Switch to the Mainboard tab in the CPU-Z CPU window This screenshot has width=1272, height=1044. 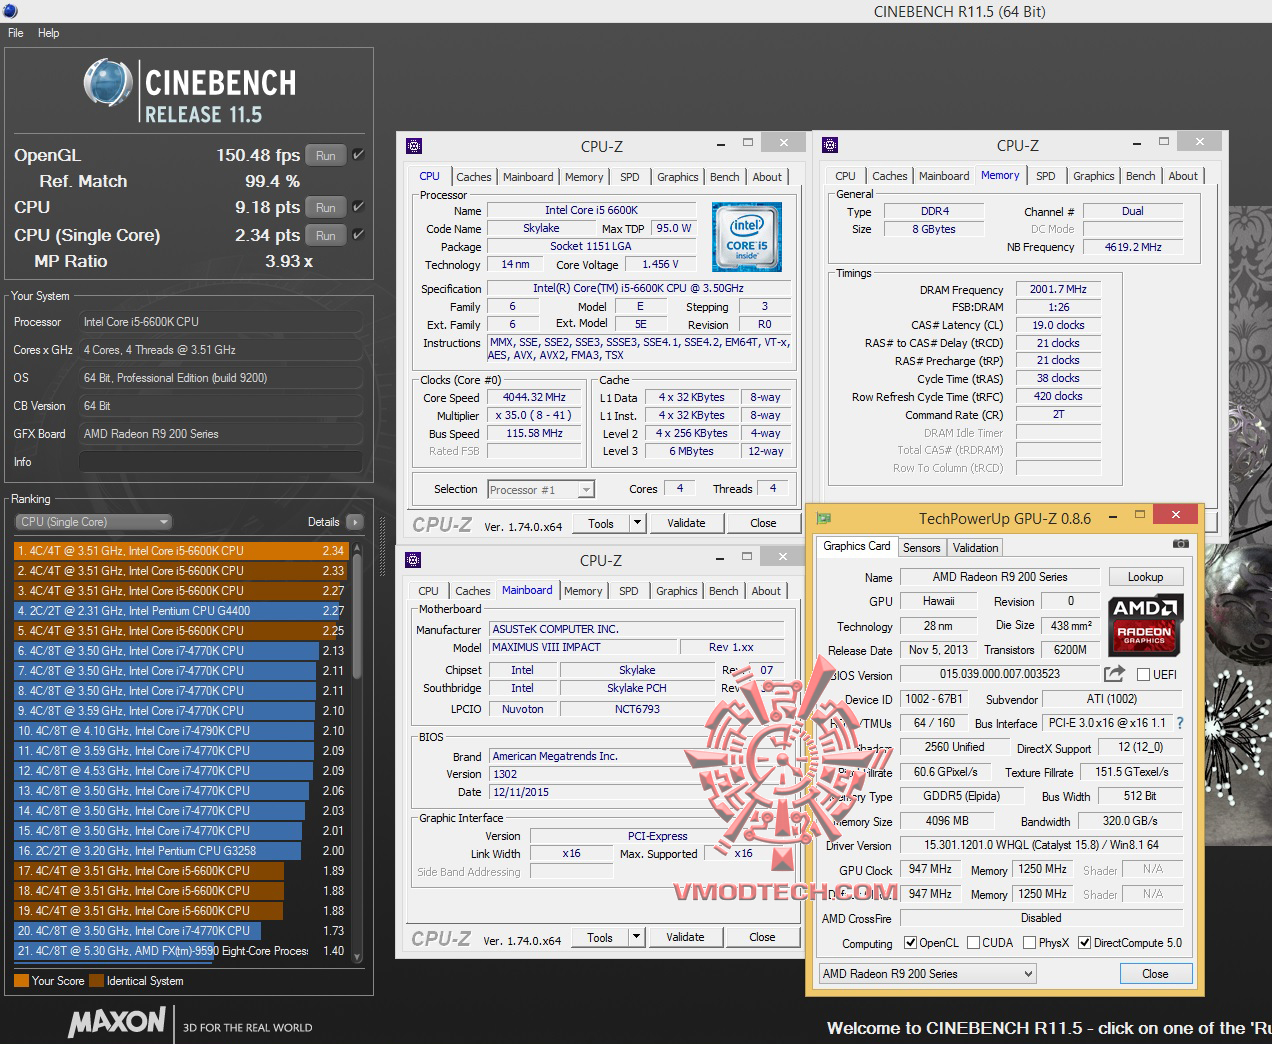point(528,177)
